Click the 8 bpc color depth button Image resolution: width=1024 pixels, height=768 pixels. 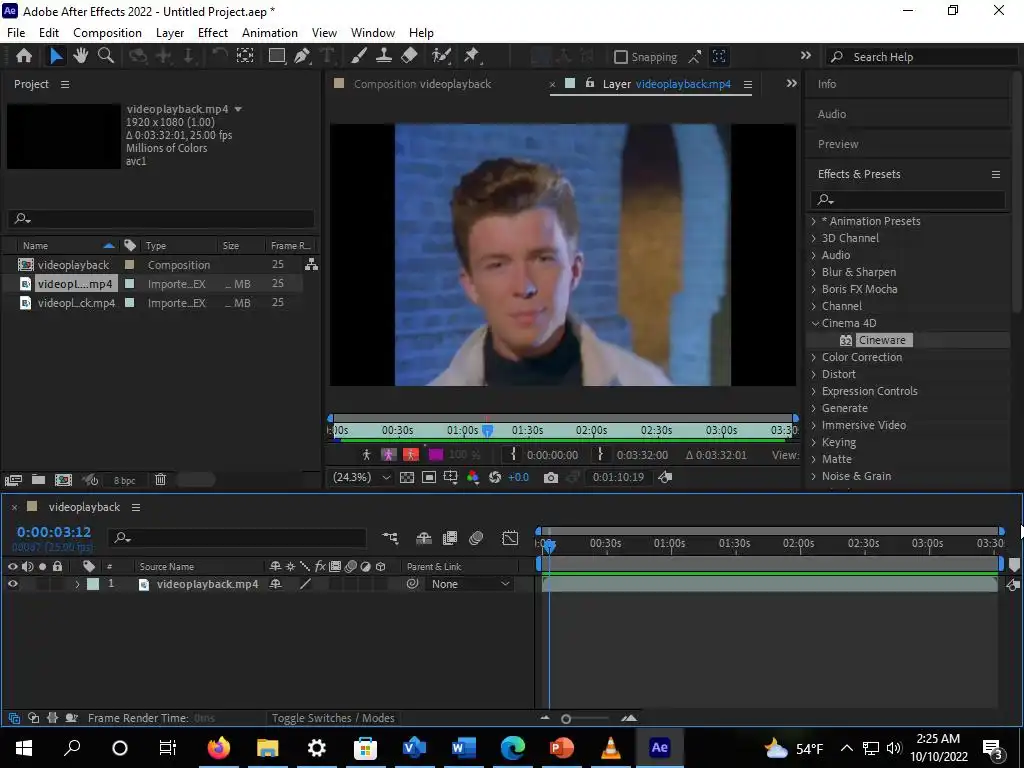click(x=125, y=480)
